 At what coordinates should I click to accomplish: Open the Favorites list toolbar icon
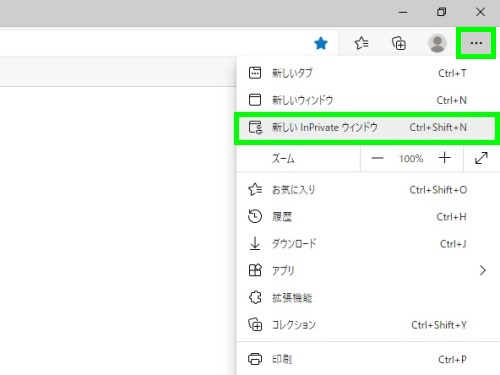tap(361, 43)
